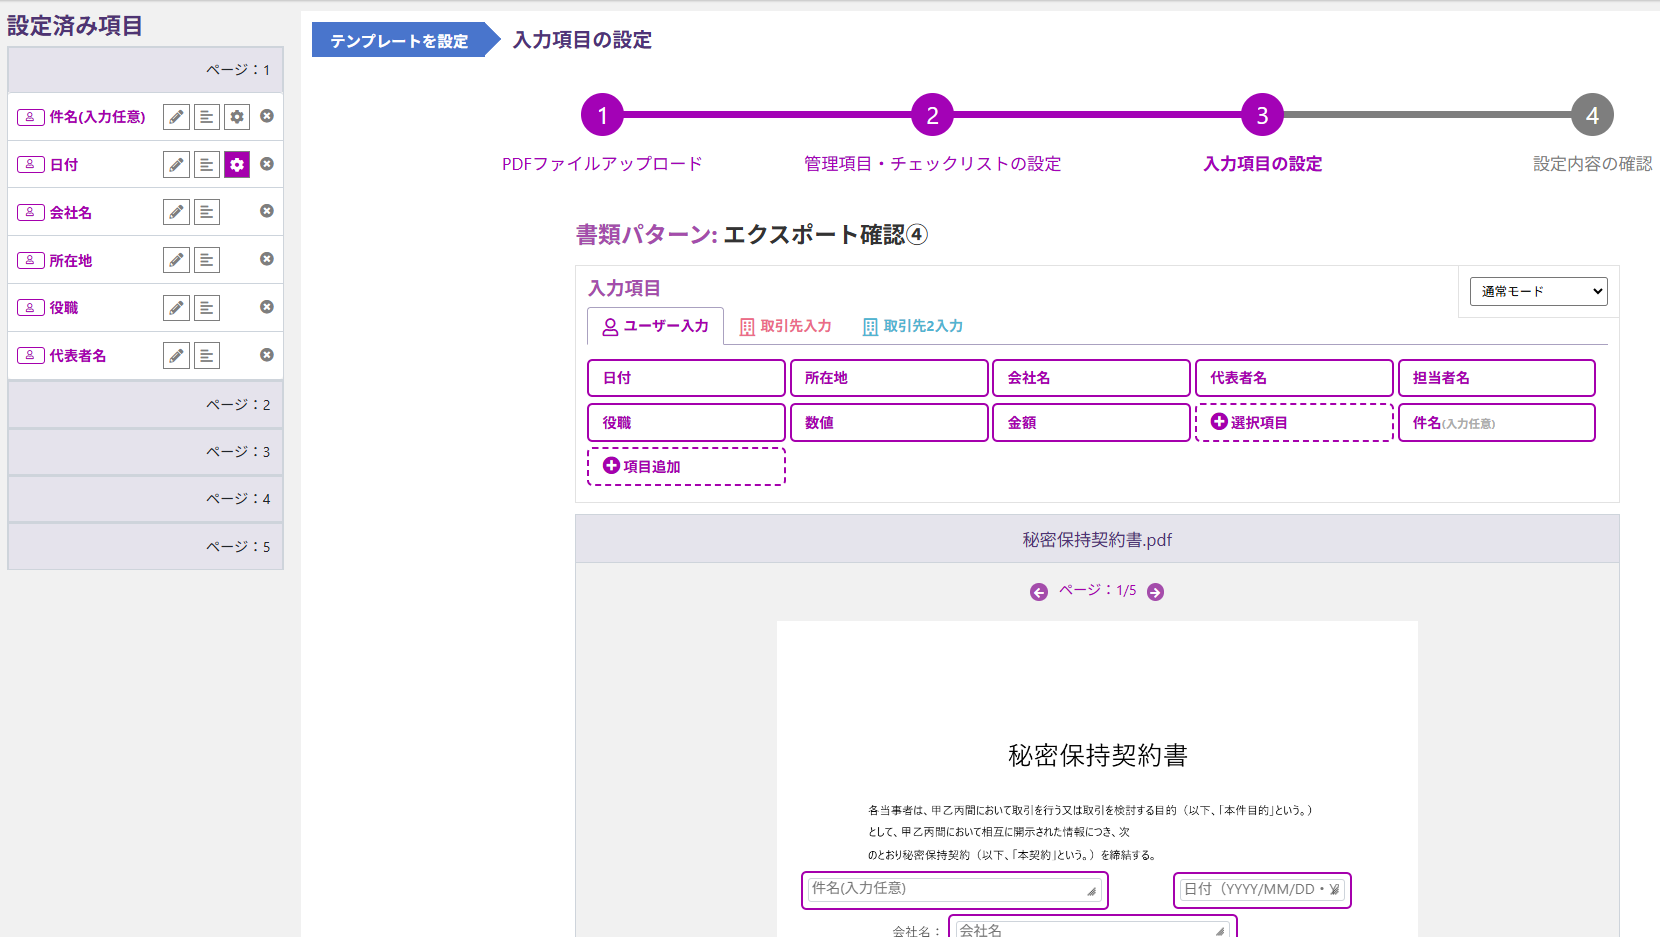Open alignment options for 会社名

(x=207, y=212)
